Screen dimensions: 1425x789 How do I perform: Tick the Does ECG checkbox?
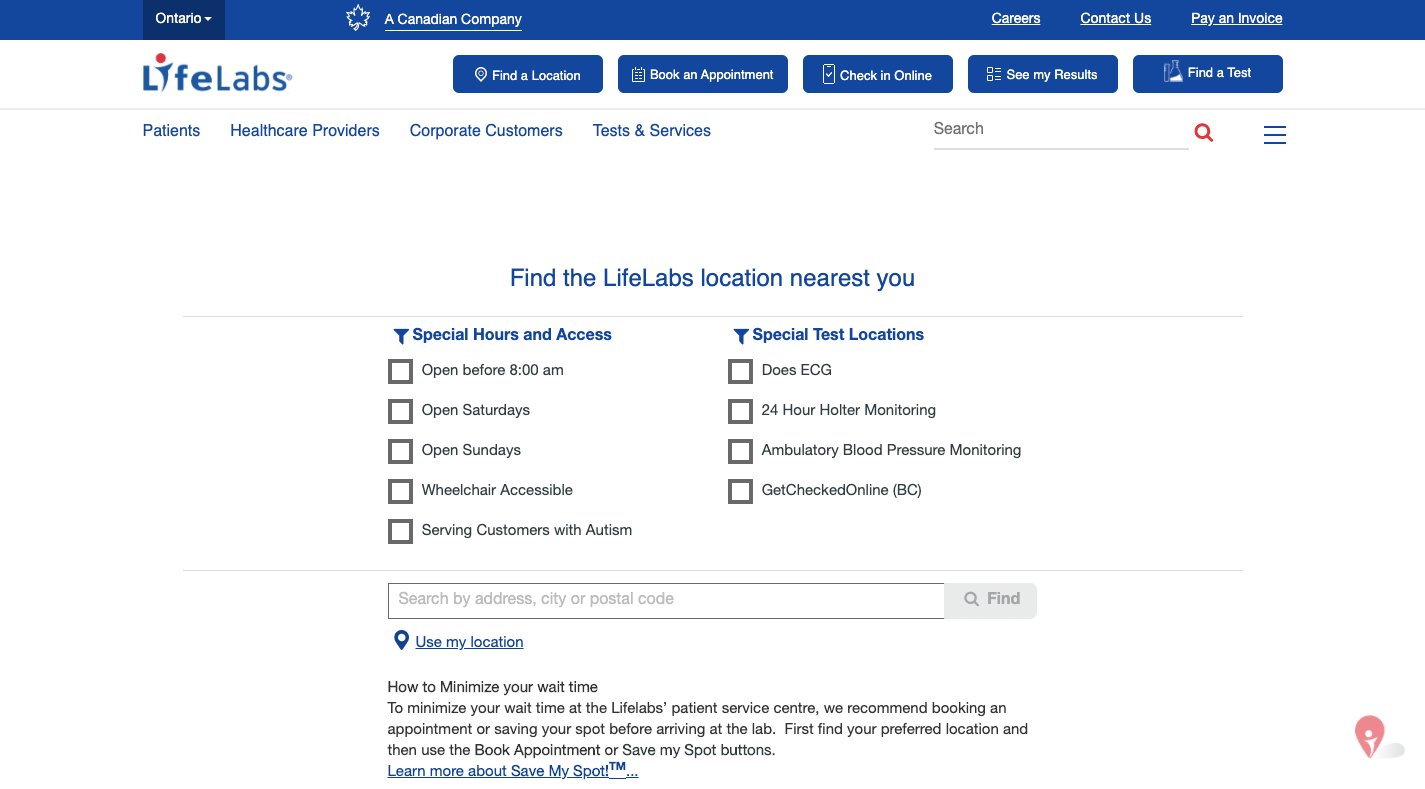[x=740, y=371]
